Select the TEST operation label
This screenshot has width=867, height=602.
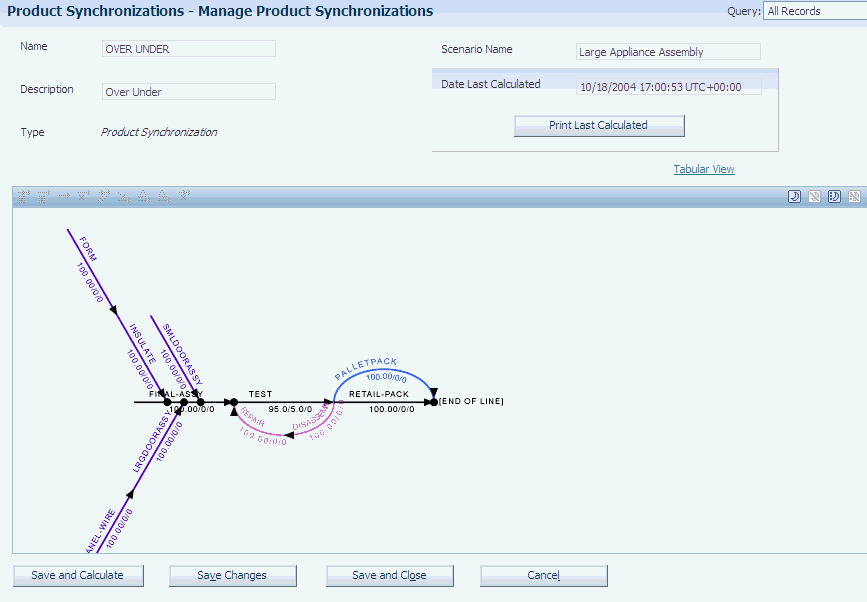[260, 394]
